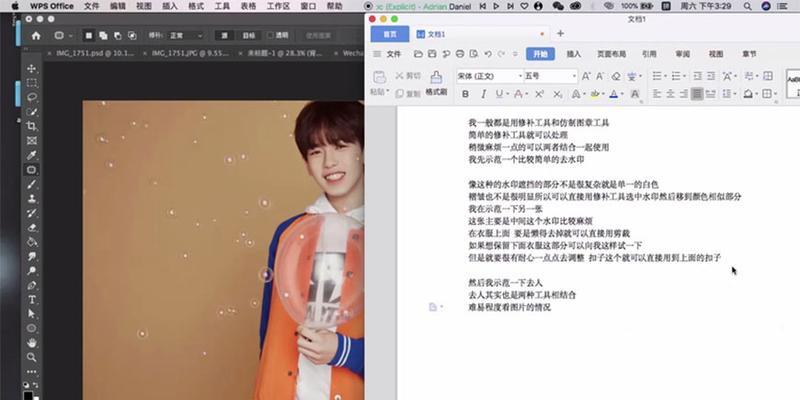Click Undo in WPS quick access toolbar
Viewport: 800px width, 400px height.
click(488, 54)
